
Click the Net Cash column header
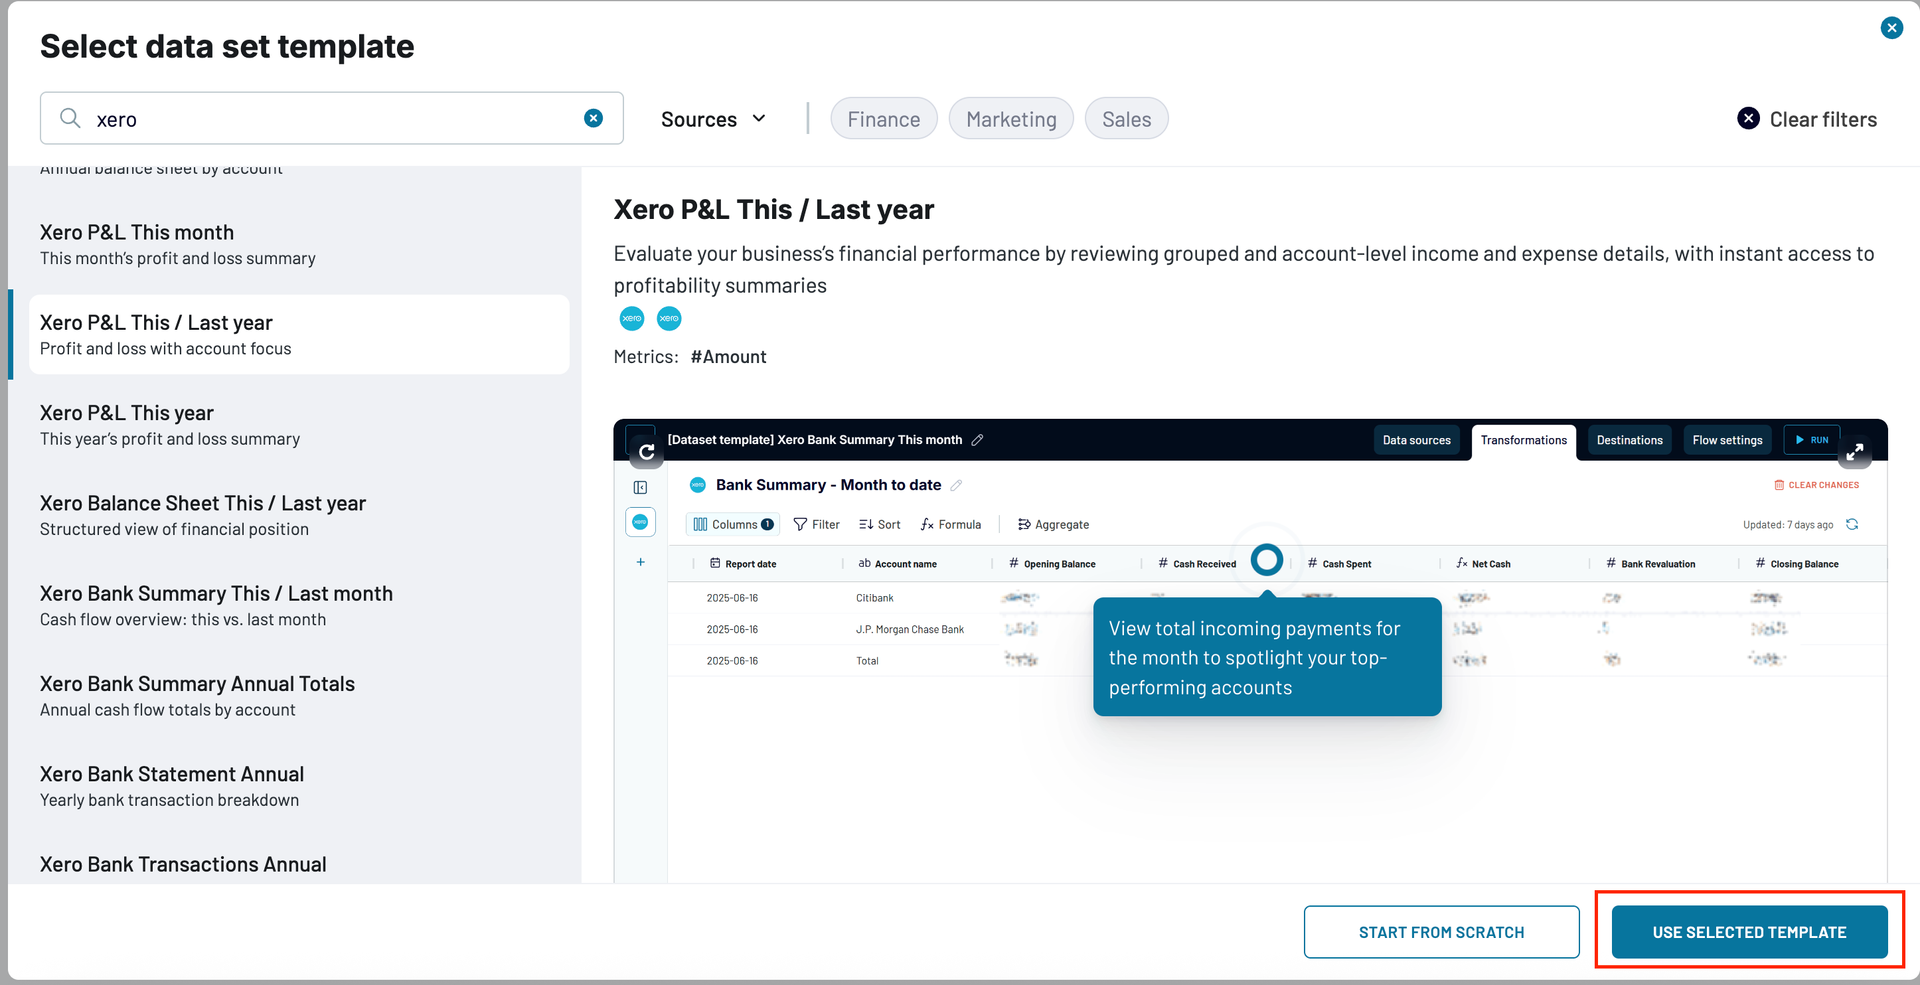pyautogui.click(x=1483, y=564)
